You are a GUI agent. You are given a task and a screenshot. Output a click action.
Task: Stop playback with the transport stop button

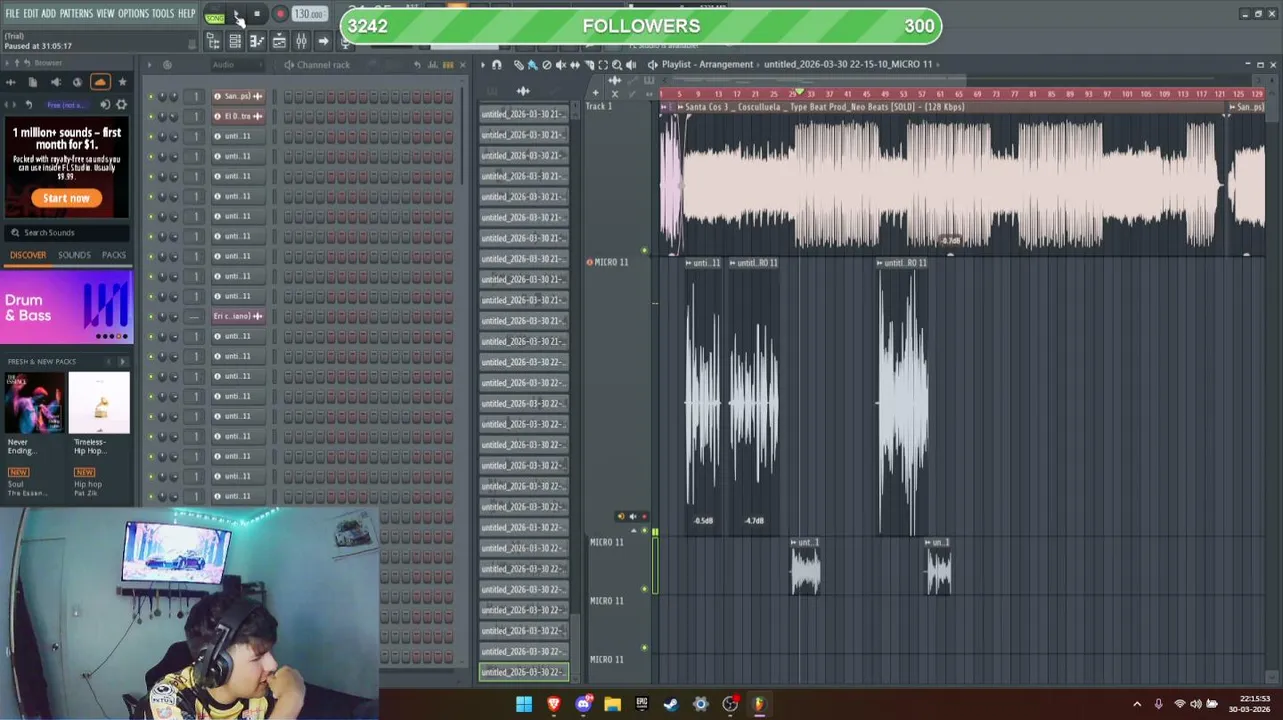coord(257,14)
